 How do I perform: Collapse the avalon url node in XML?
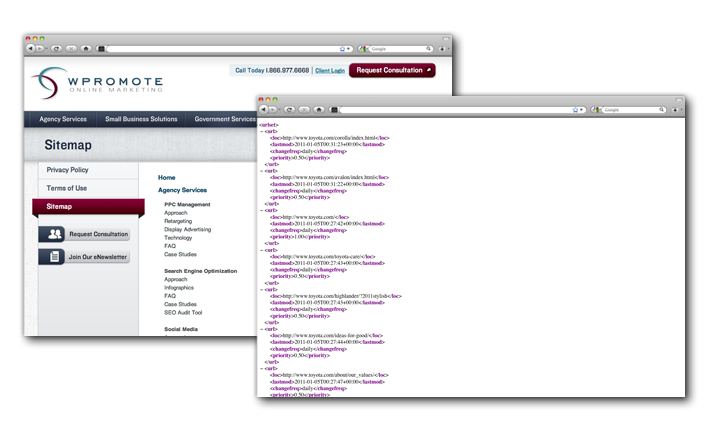tap(261, 171)
